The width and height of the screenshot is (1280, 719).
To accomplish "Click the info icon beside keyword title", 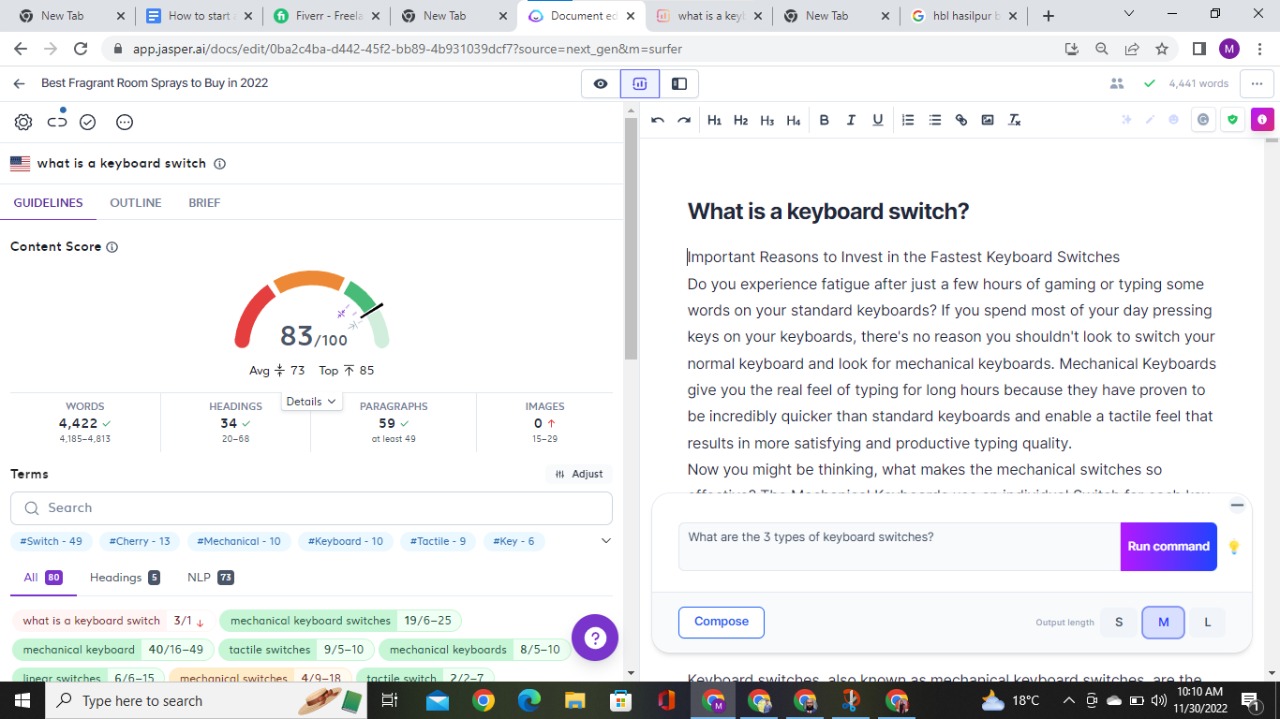I will click(x=220, y=164).
